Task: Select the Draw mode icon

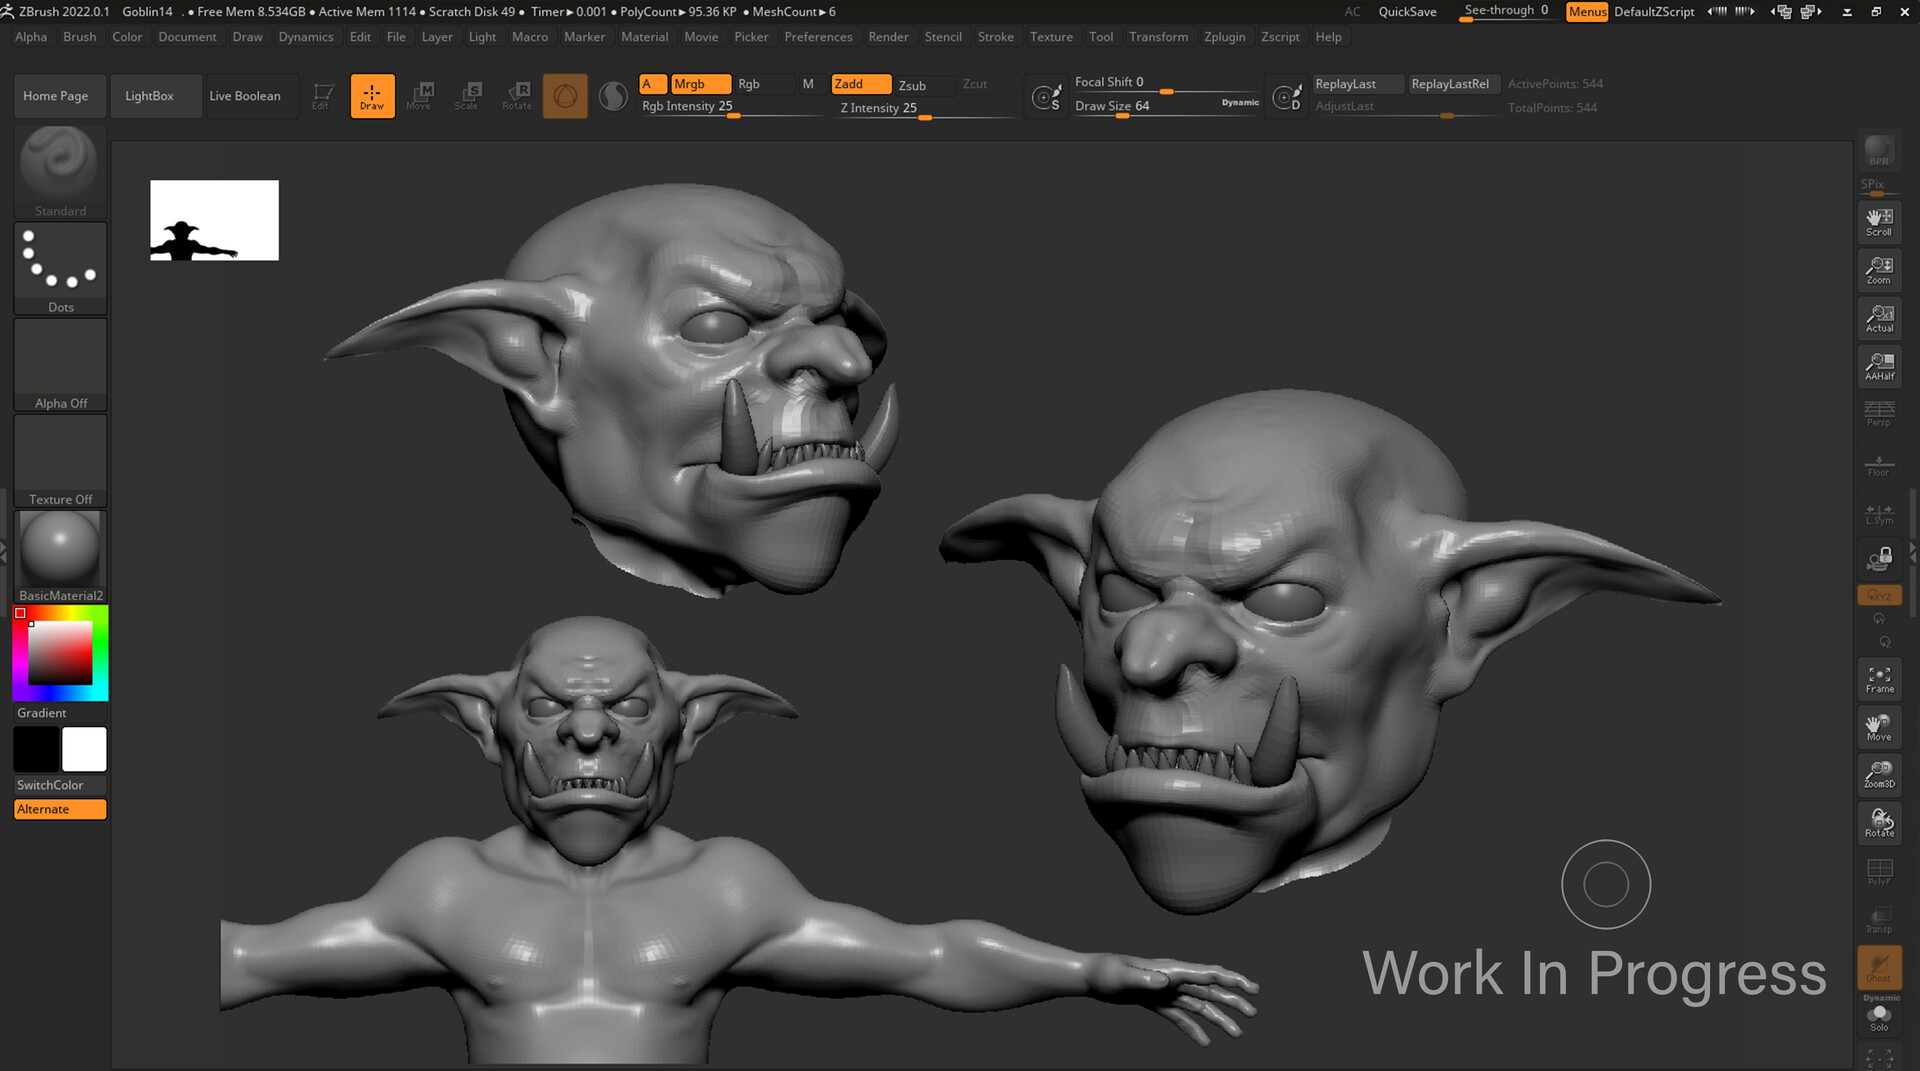Action: (372, 95)
